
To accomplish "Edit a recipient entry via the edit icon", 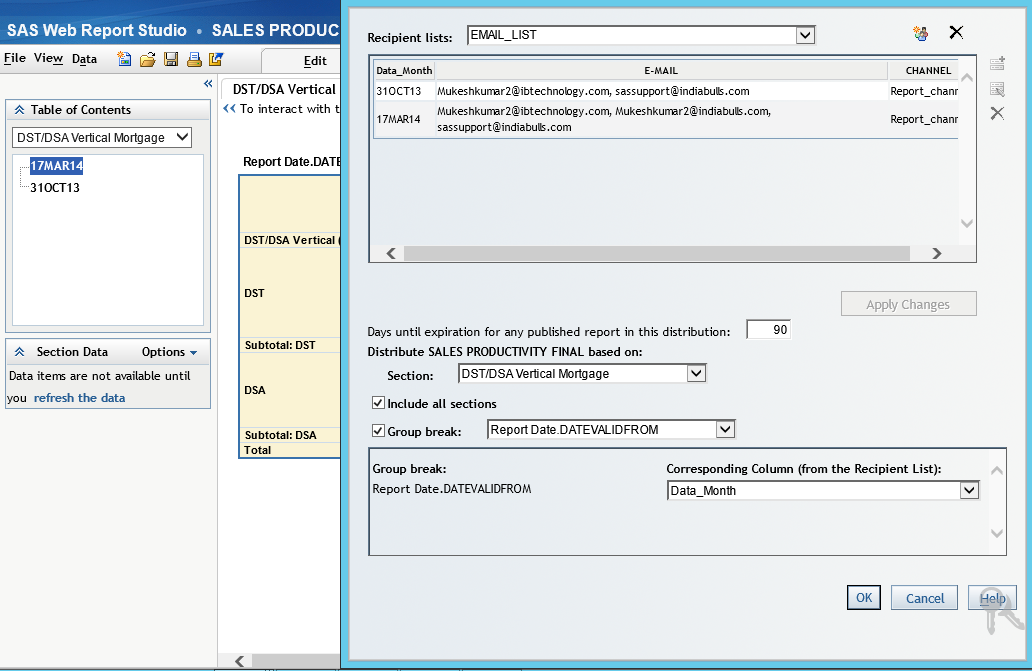I will 996,90.
